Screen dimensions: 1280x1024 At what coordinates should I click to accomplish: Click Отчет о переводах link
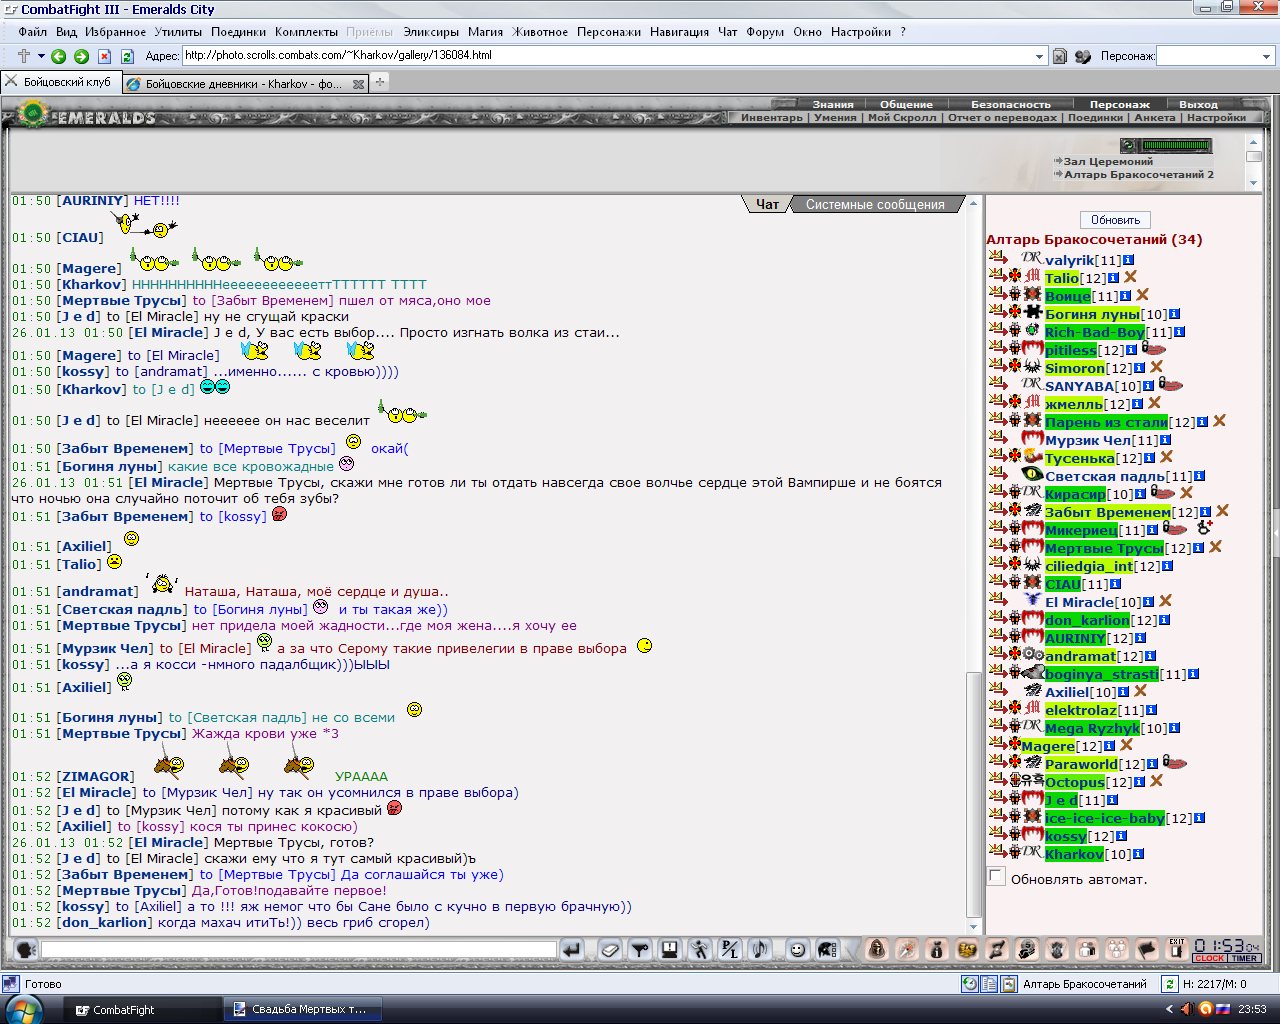(x=1002, y=117)
